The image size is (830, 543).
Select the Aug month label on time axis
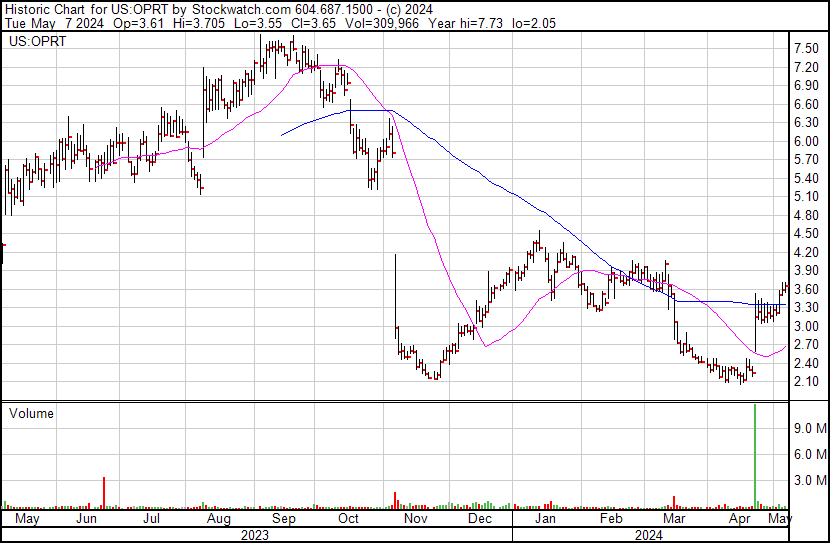(x=218, y=519)
